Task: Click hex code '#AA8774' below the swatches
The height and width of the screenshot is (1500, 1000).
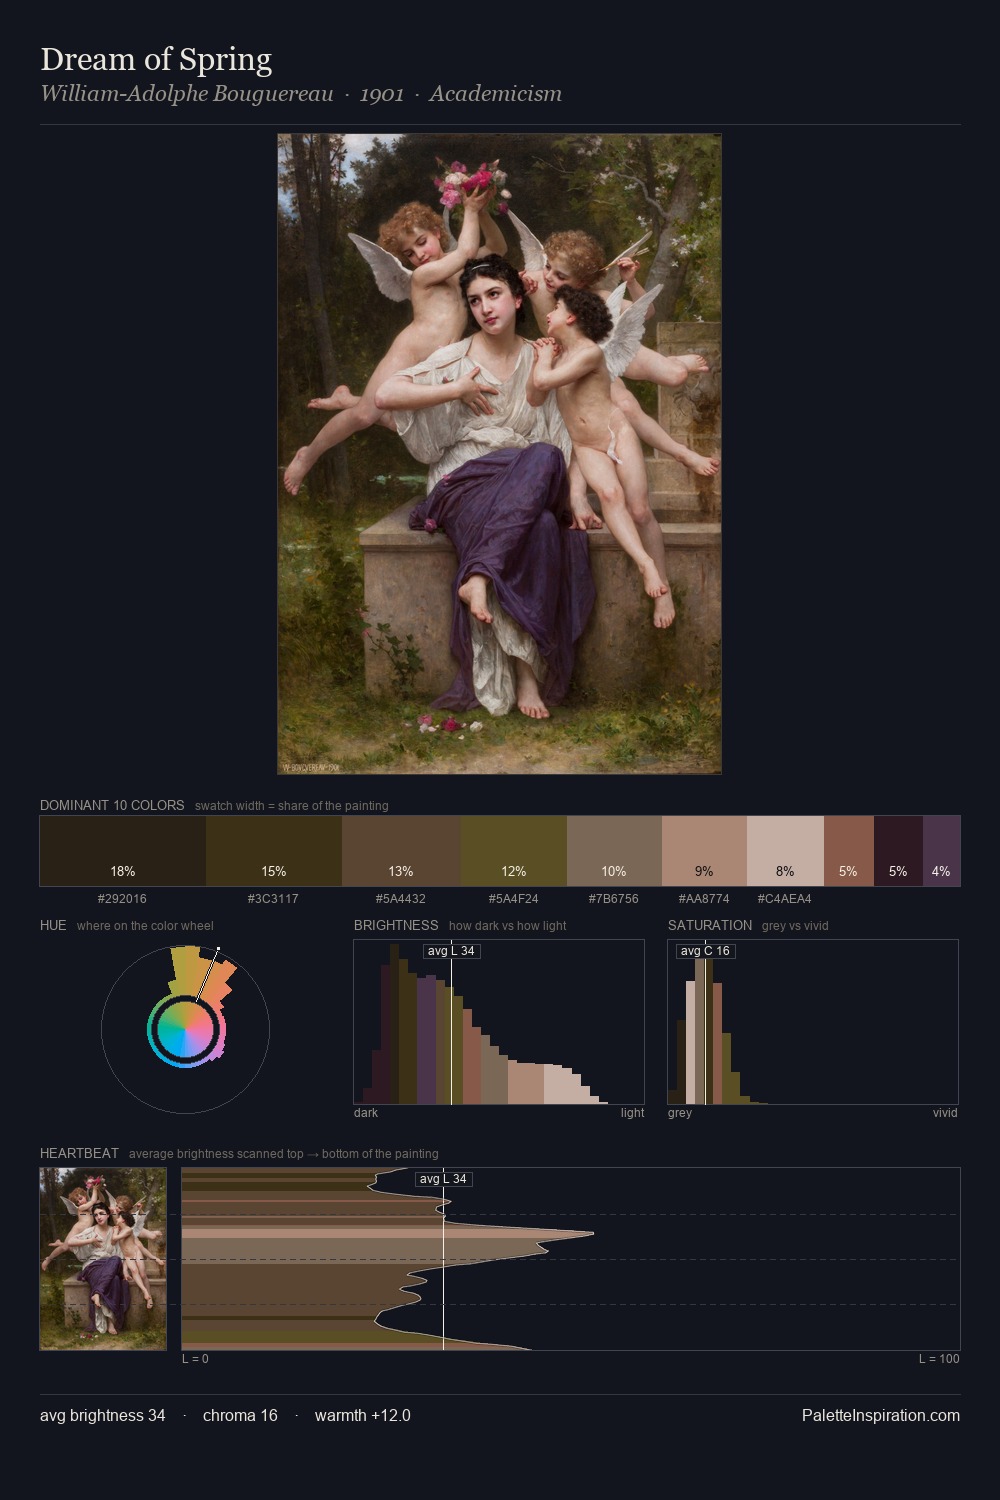Action: 704,899
